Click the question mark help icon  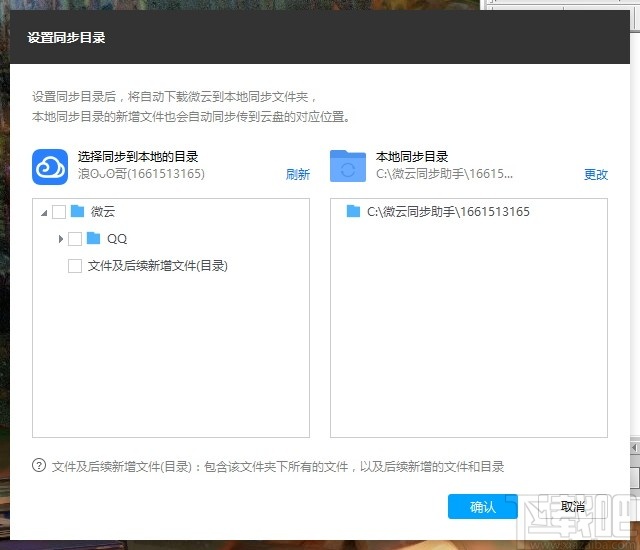click(39, 466)
